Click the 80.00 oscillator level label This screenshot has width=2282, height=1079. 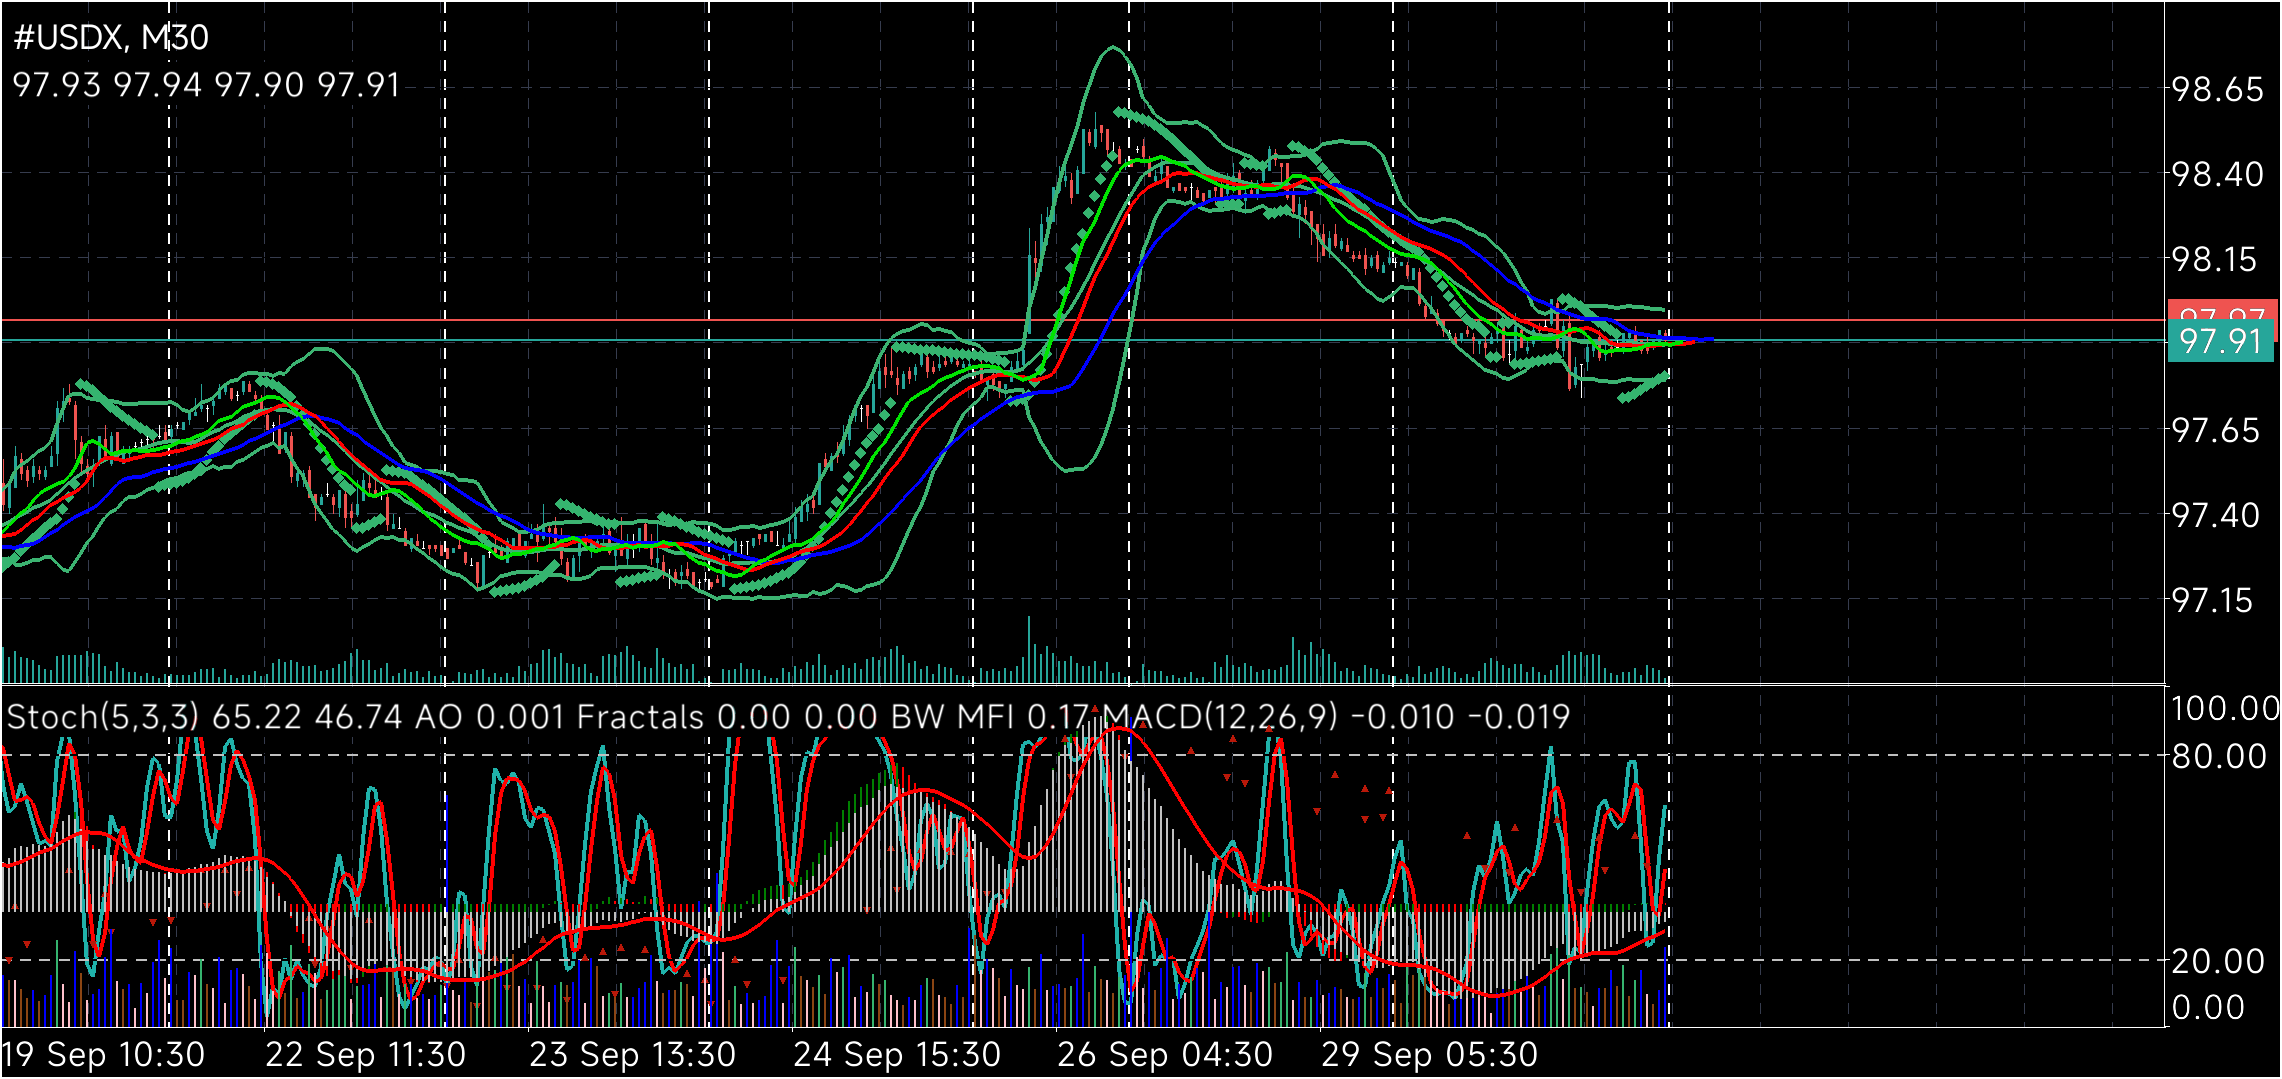tap(2218, 756)
